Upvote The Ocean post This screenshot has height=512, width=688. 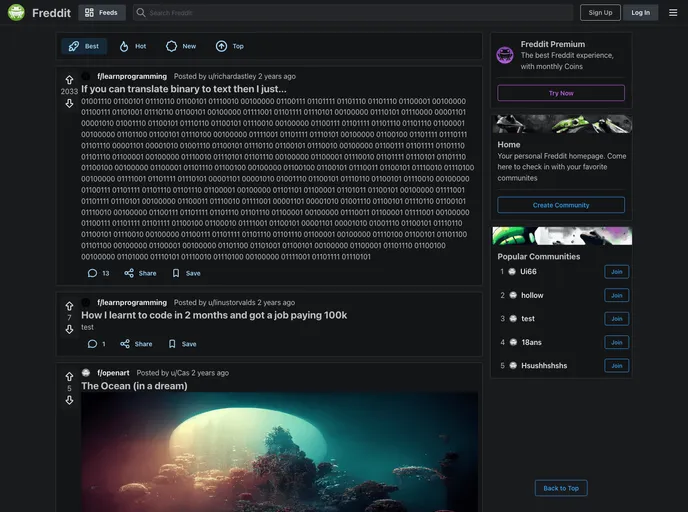point(69,377)
